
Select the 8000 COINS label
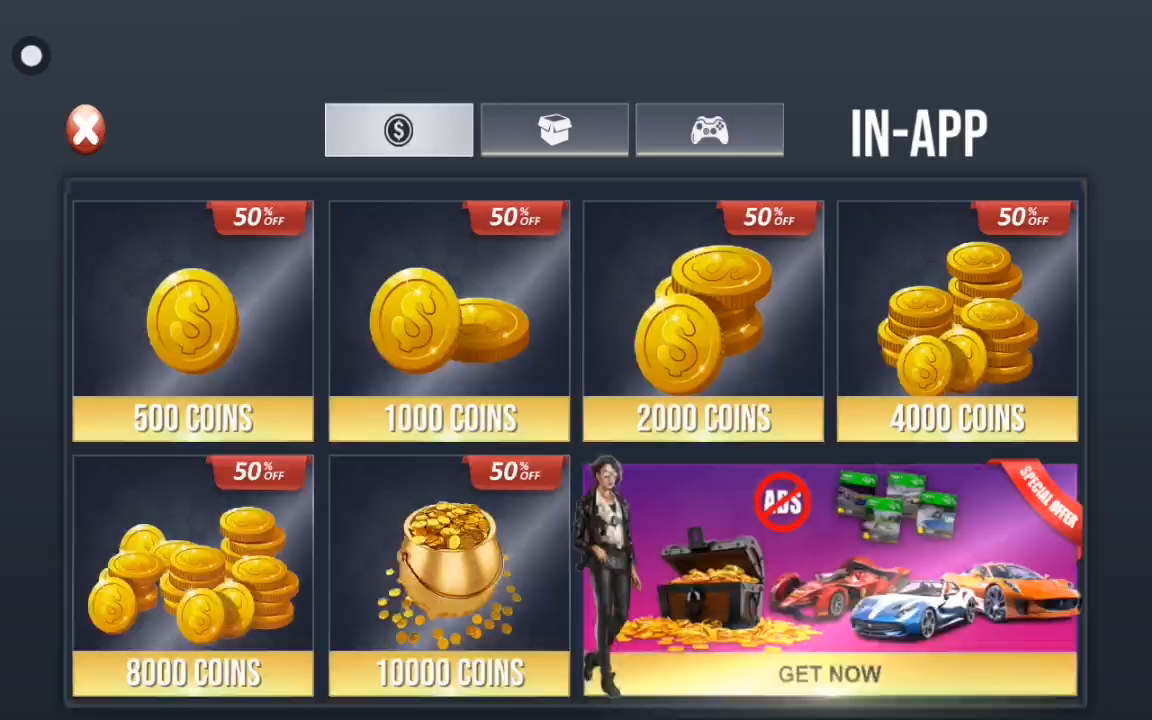[193, 673]
